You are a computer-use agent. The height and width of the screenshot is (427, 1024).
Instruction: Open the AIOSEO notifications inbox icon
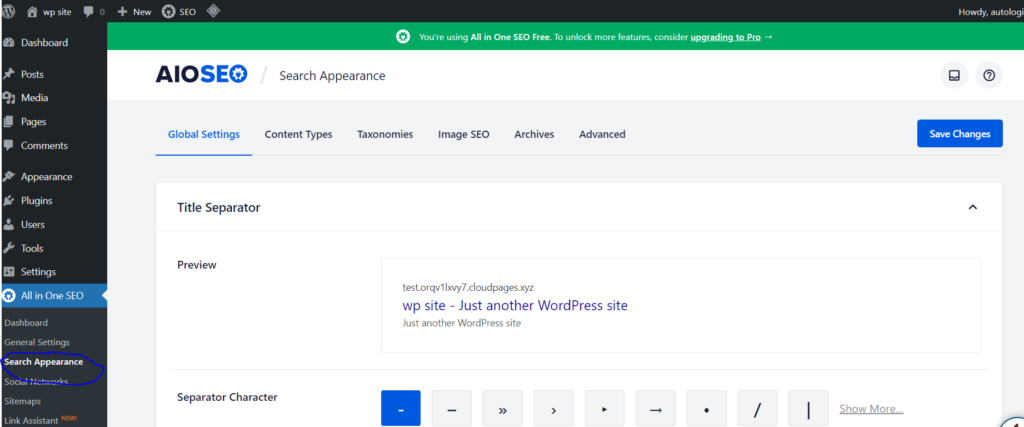(x=954, y=75)
